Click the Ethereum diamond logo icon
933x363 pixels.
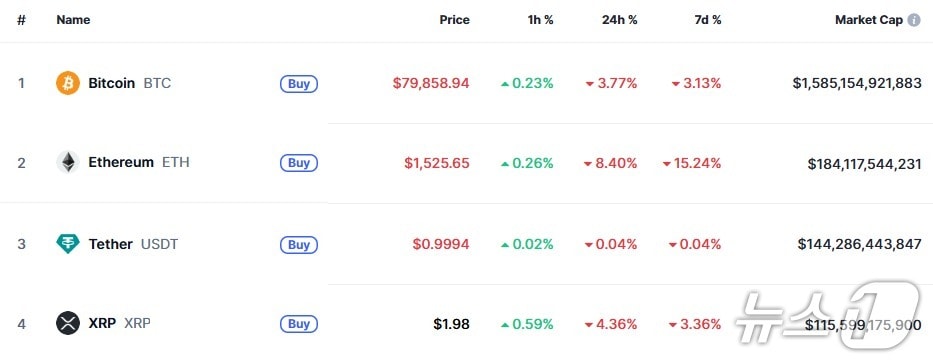point(68,162)
